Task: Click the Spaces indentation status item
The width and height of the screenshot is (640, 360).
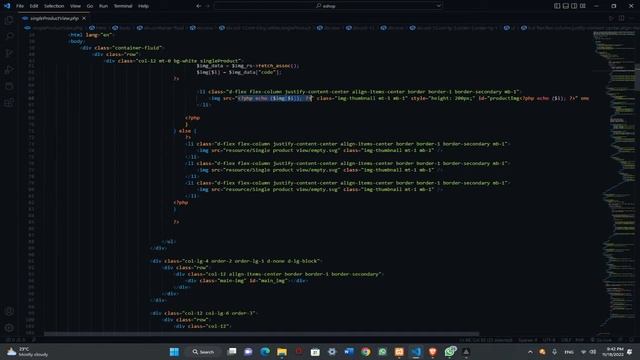Action: 528,340
